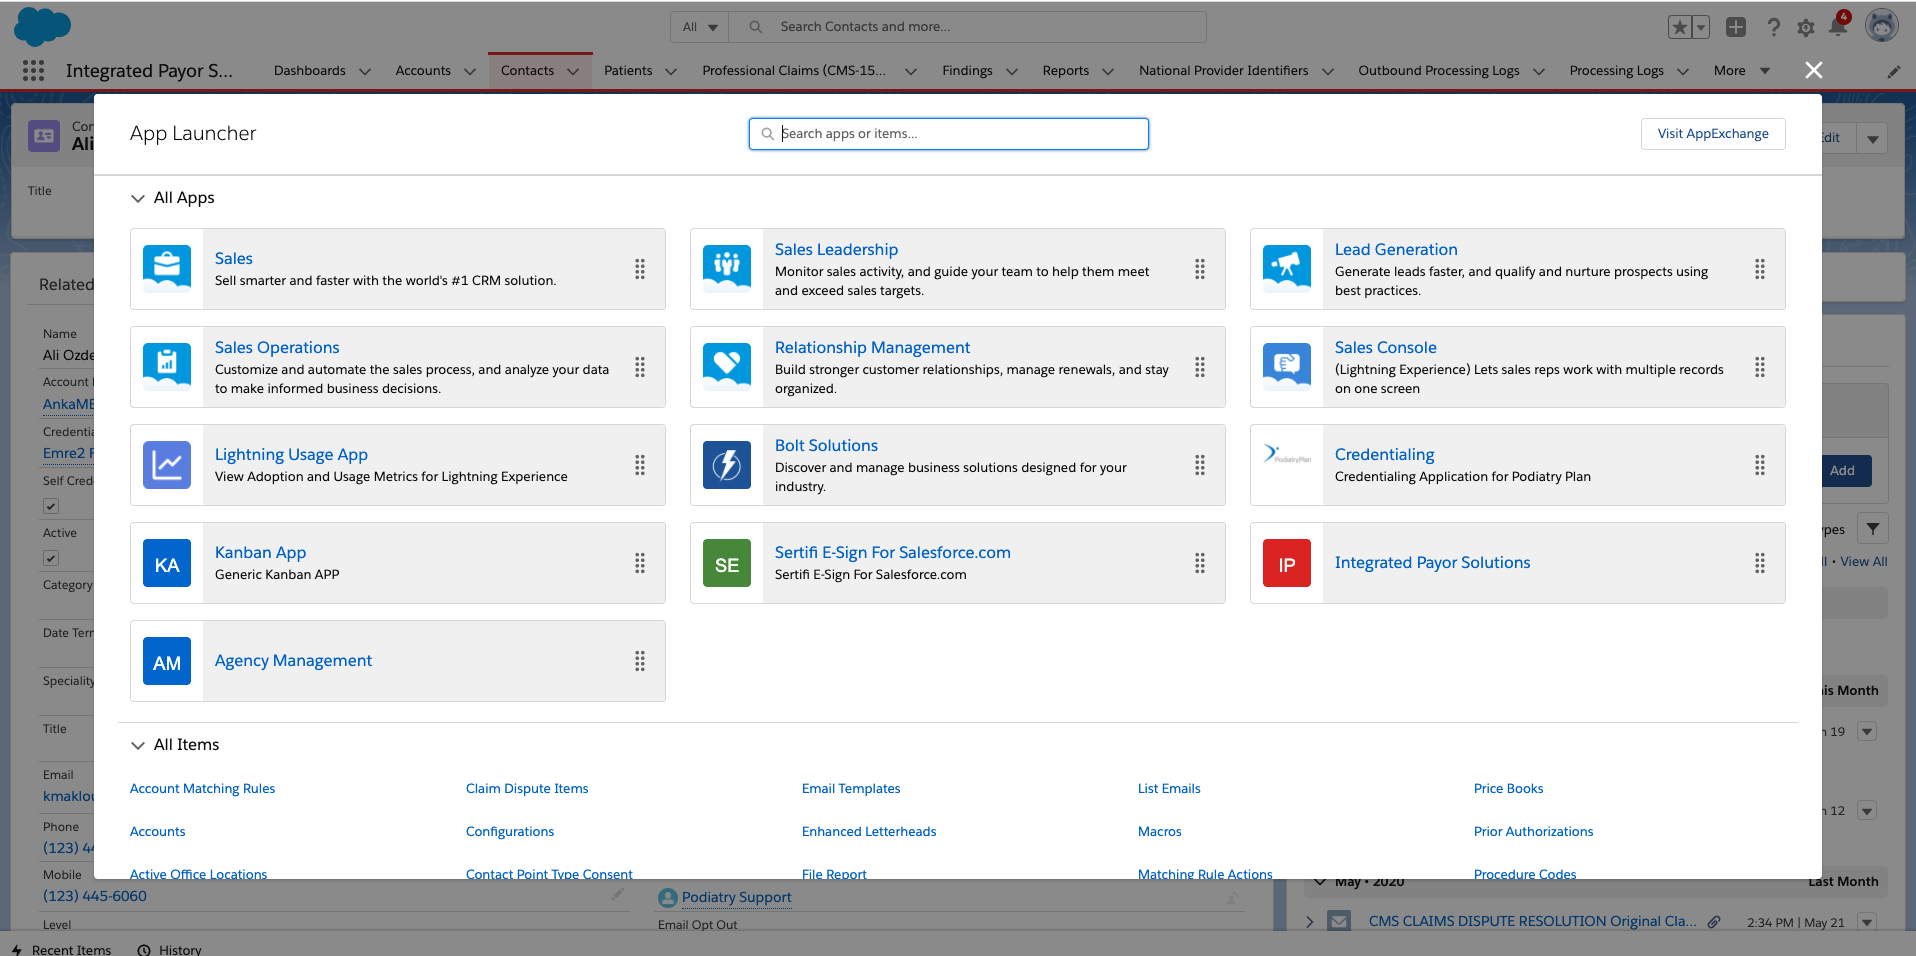Open the Sales Operations app icon
The height and width of the screenshot is (956, 1916).
167,367
